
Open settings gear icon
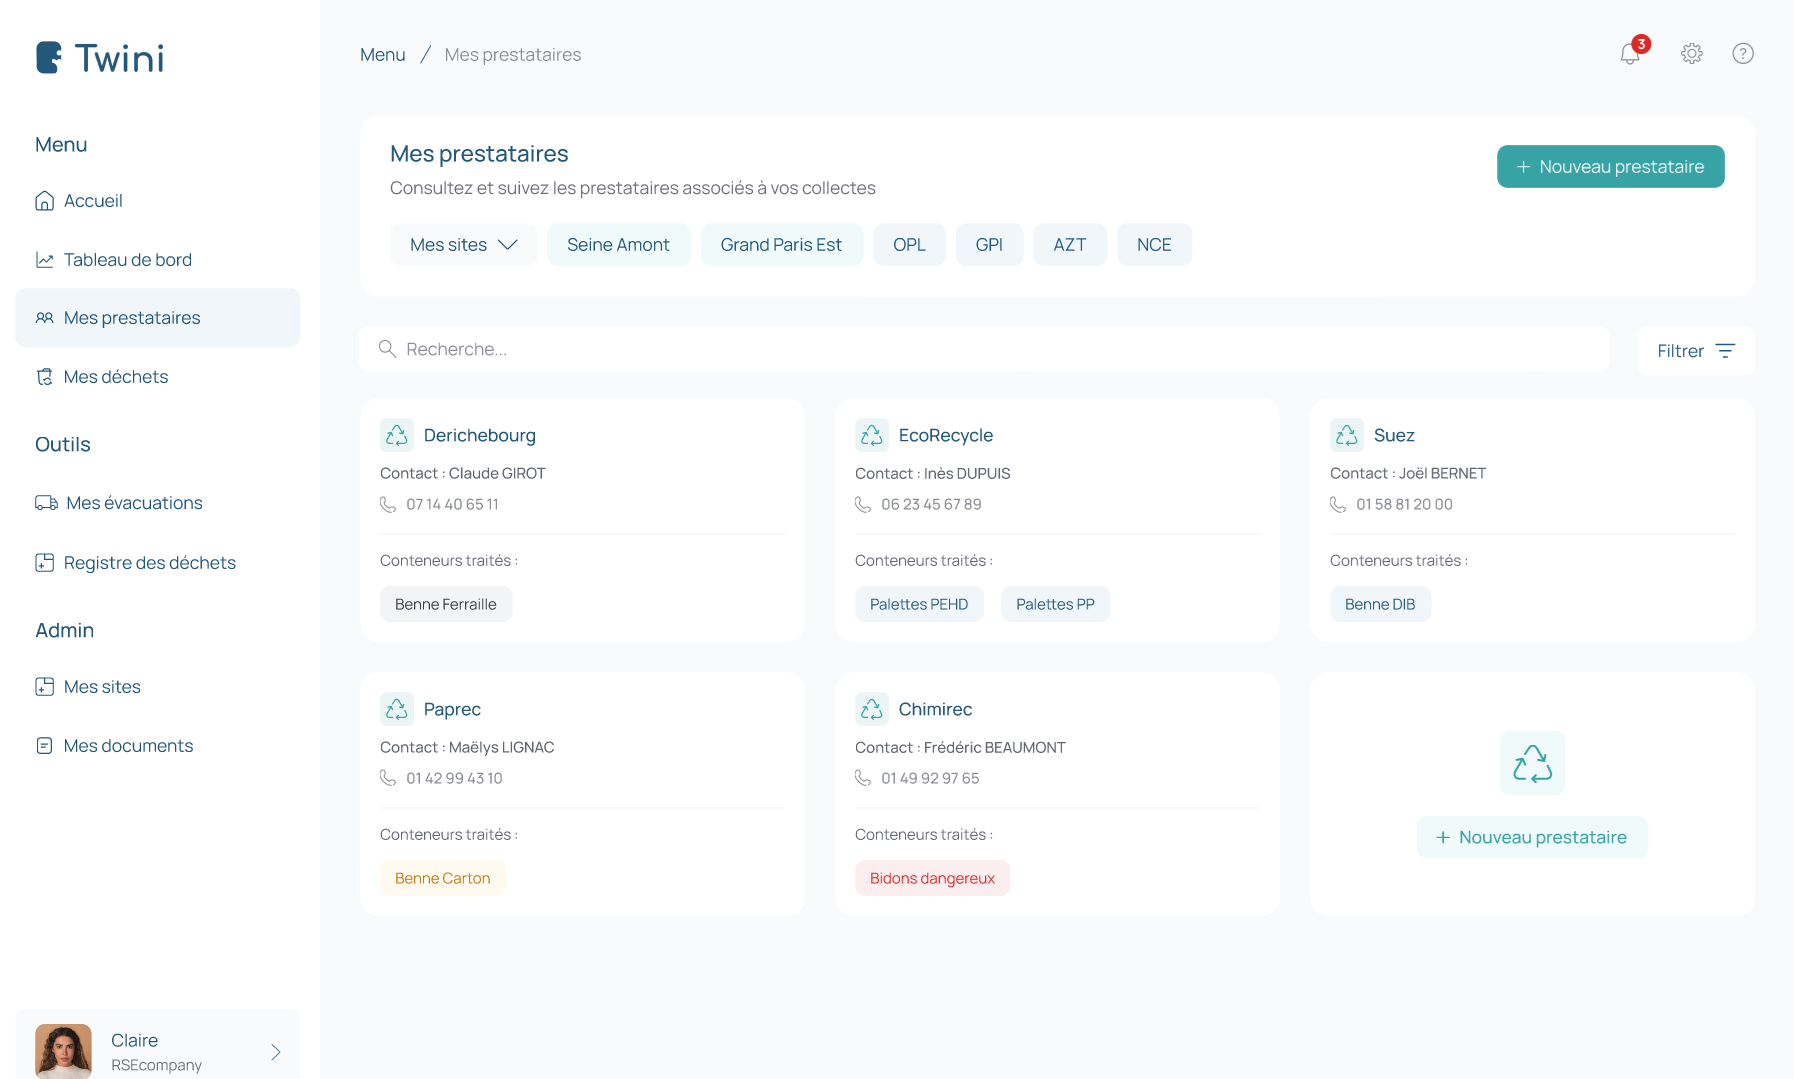coord(1692,54)
